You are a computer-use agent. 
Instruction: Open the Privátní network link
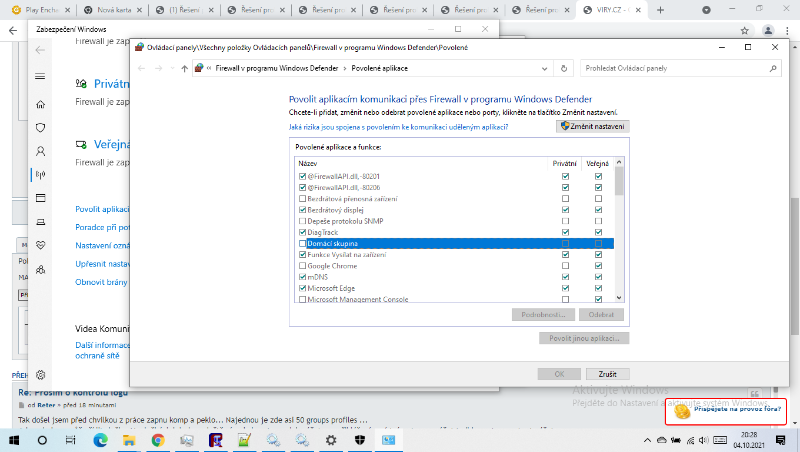112,84
